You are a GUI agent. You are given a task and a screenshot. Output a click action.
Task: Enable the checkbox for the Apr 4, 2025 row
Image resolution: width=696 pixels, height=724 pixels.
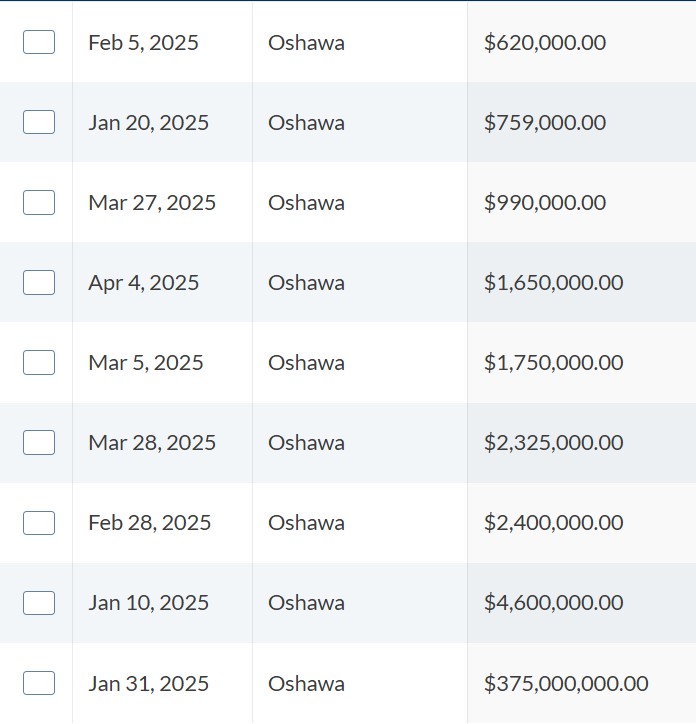[39, 282]
